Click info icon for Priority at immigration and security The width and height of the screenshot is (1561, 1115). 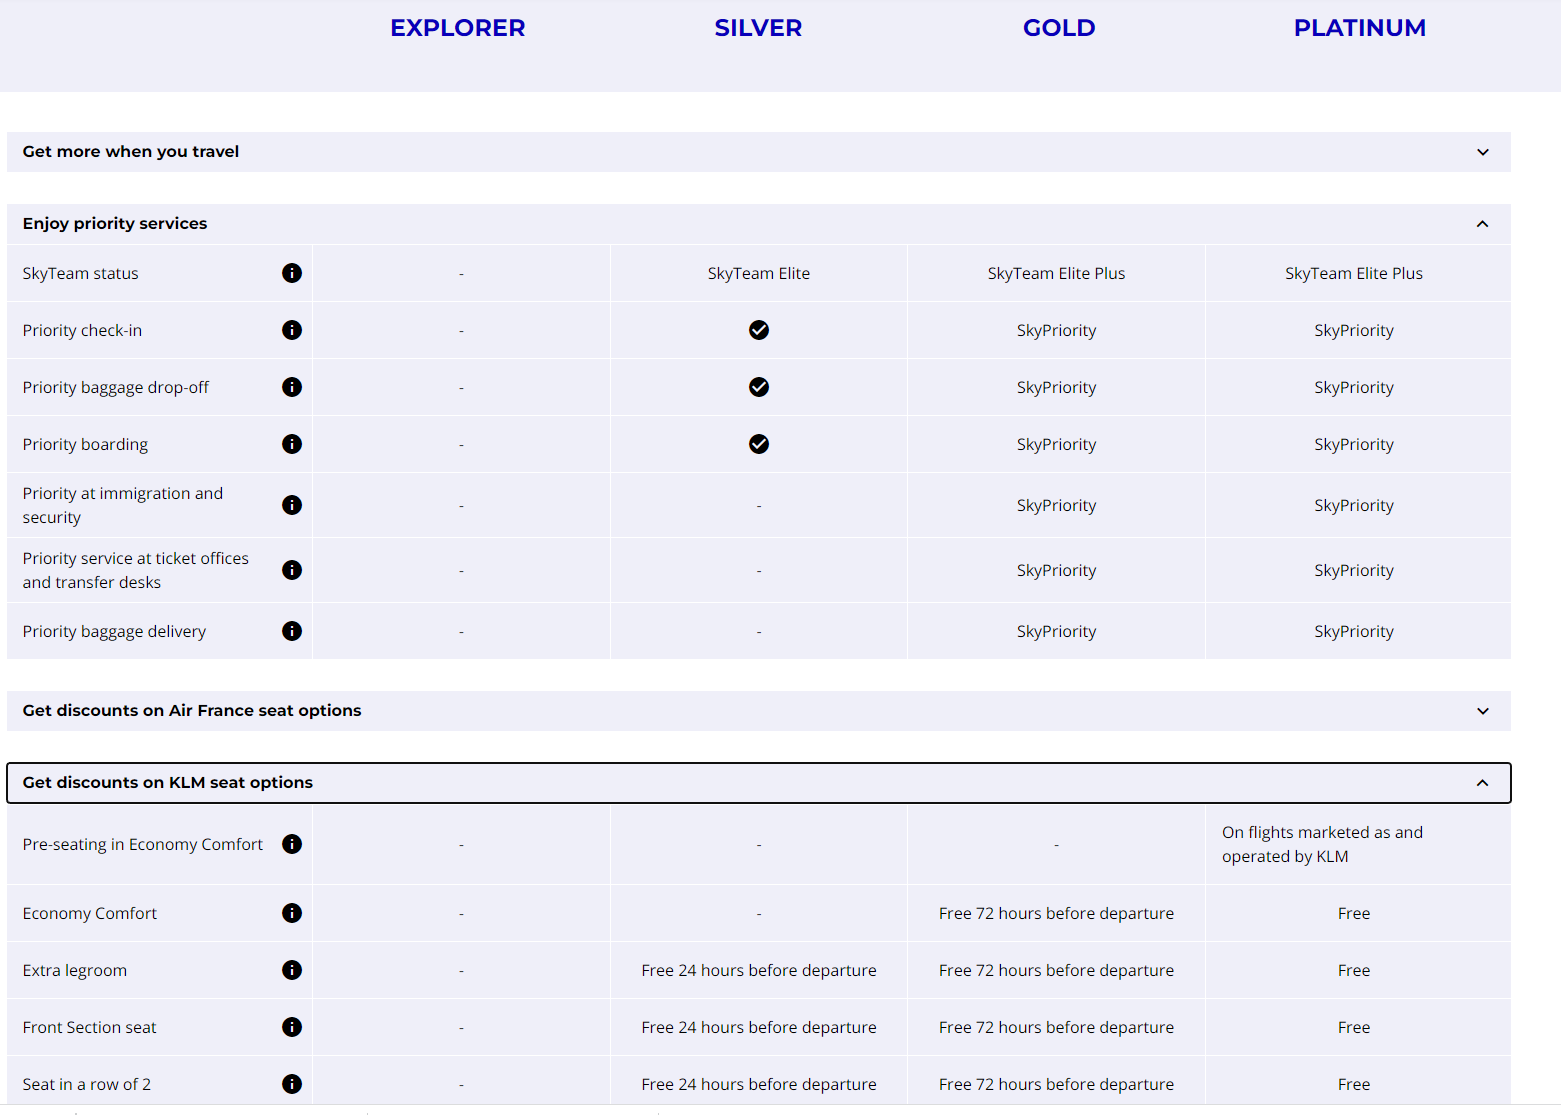point(292,505)
